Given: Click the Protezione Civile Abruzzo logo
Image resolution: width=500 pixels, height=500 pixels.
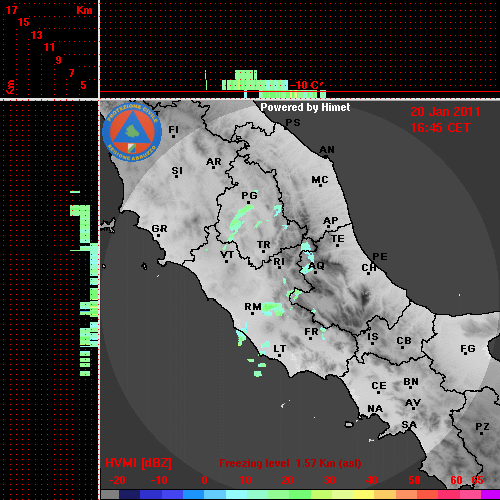Looking at the screenshot, I should point(132,132).
